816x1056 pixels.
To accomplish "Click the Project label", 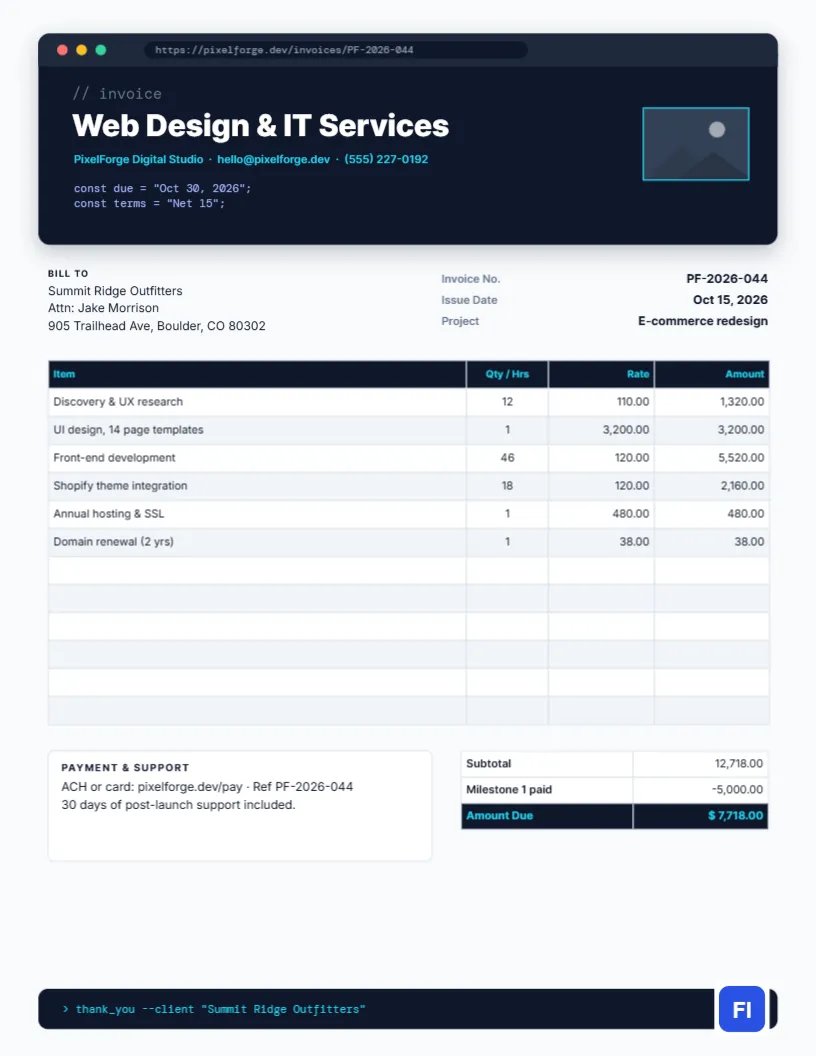I will [460, 321].
